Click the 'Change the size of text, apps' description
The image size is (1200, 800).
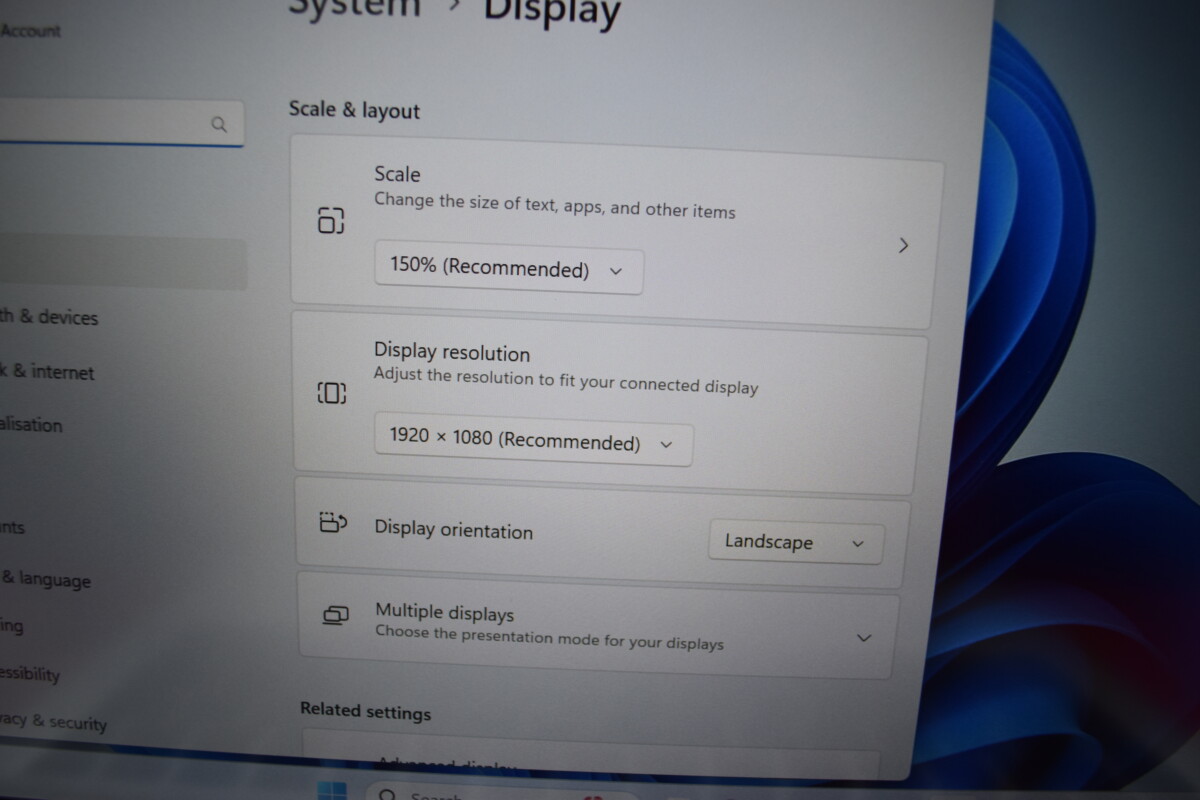coord(554,205)
